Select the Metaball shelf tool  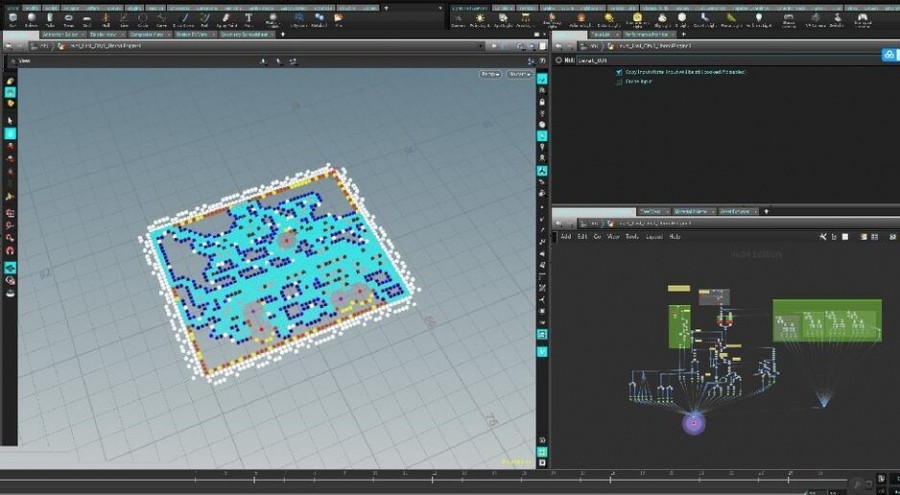pos(319,20)
